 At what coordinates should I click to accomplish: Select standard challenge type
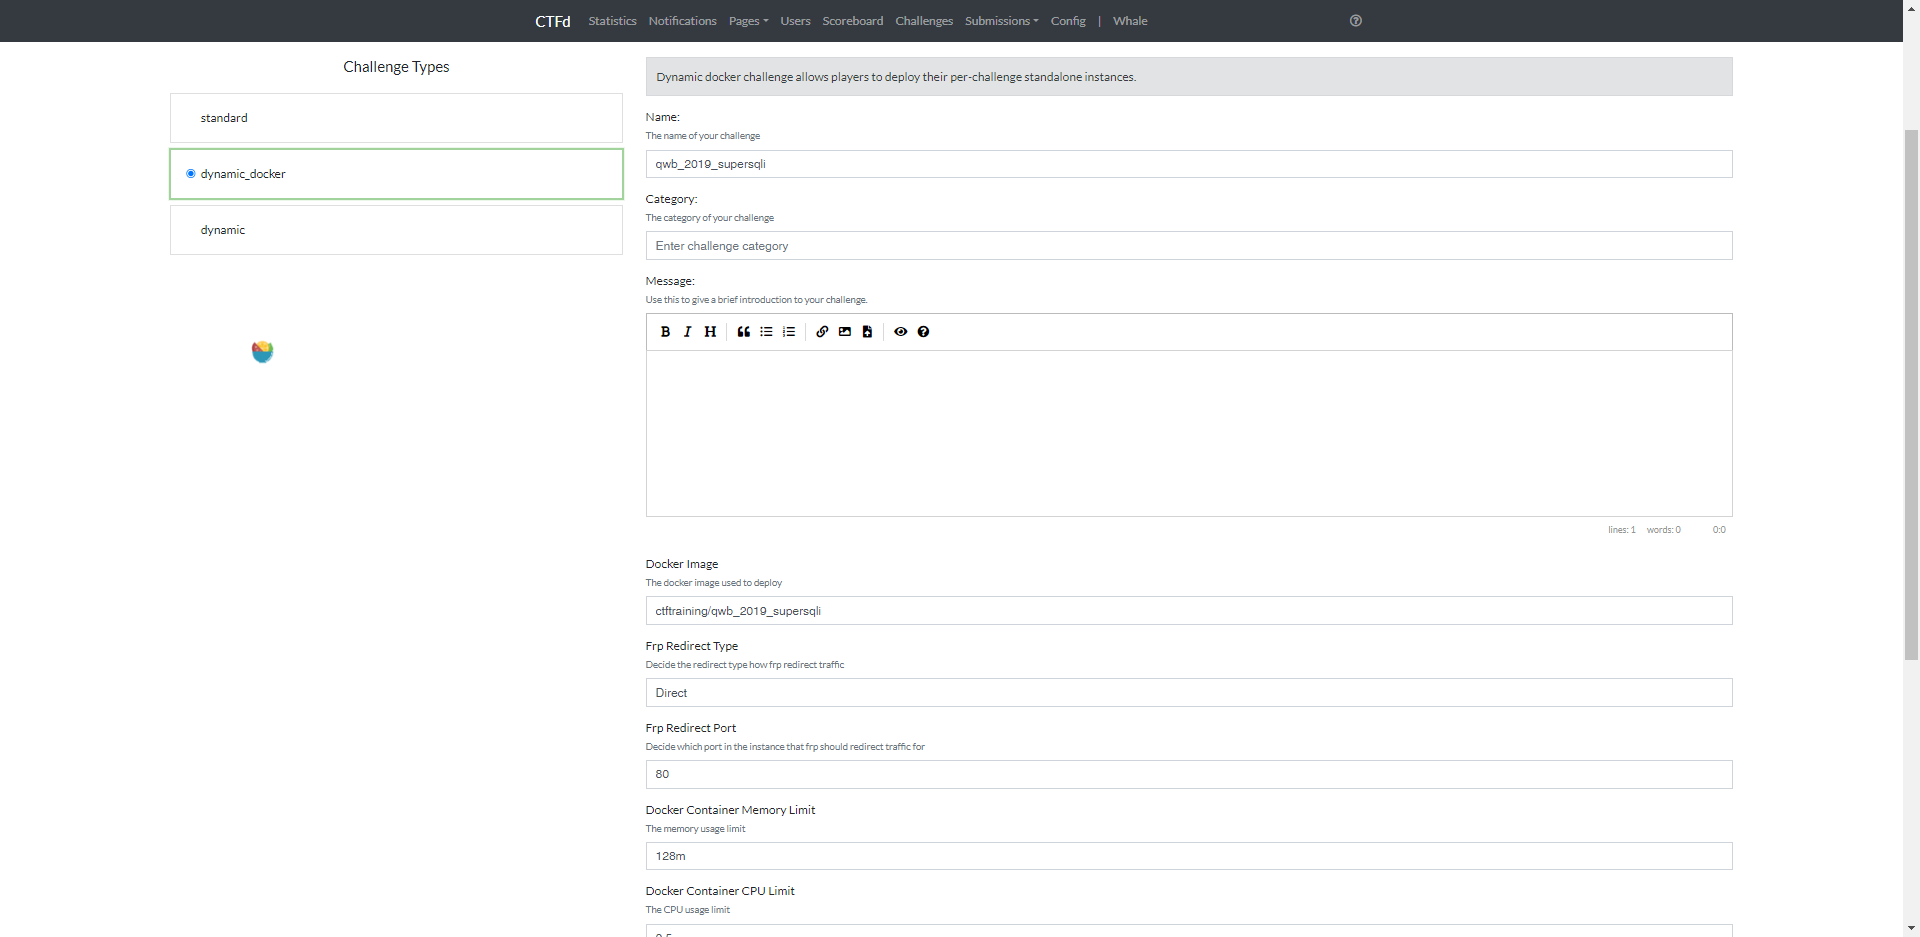396,118
